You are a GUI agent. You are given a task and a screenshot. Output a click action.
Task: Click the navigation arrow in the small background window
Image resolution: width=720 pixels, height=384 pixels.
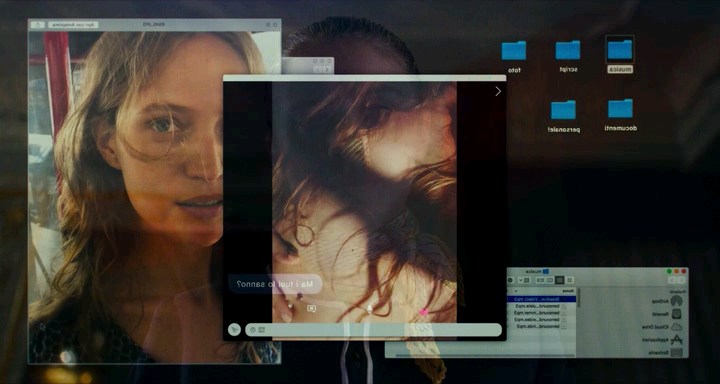(327, 69)
